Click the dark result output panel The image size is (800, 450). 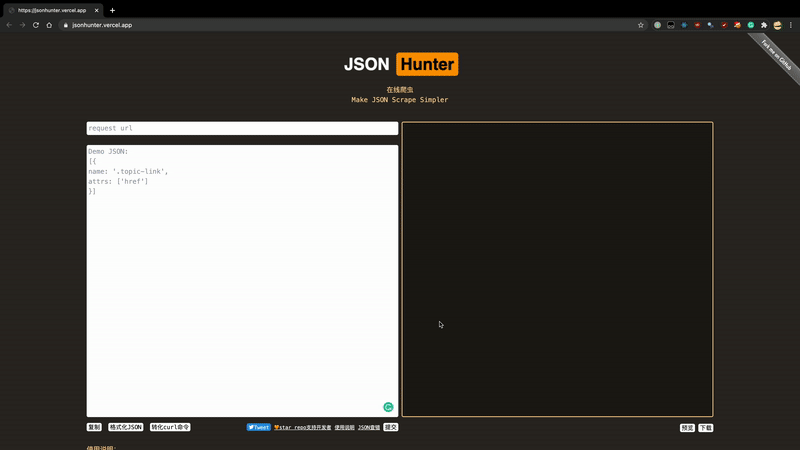tap(557, 269)
